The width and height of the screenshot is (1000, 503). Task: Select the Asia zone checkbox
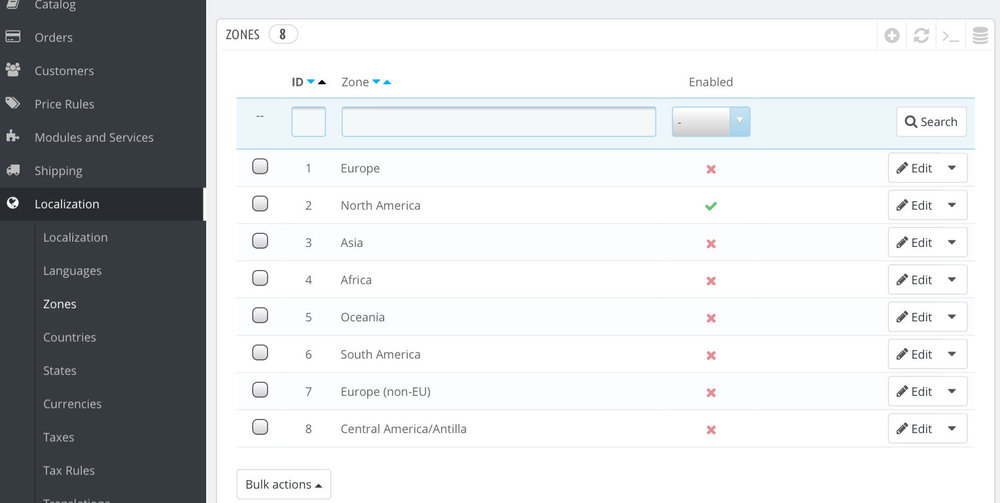[260, 241]
